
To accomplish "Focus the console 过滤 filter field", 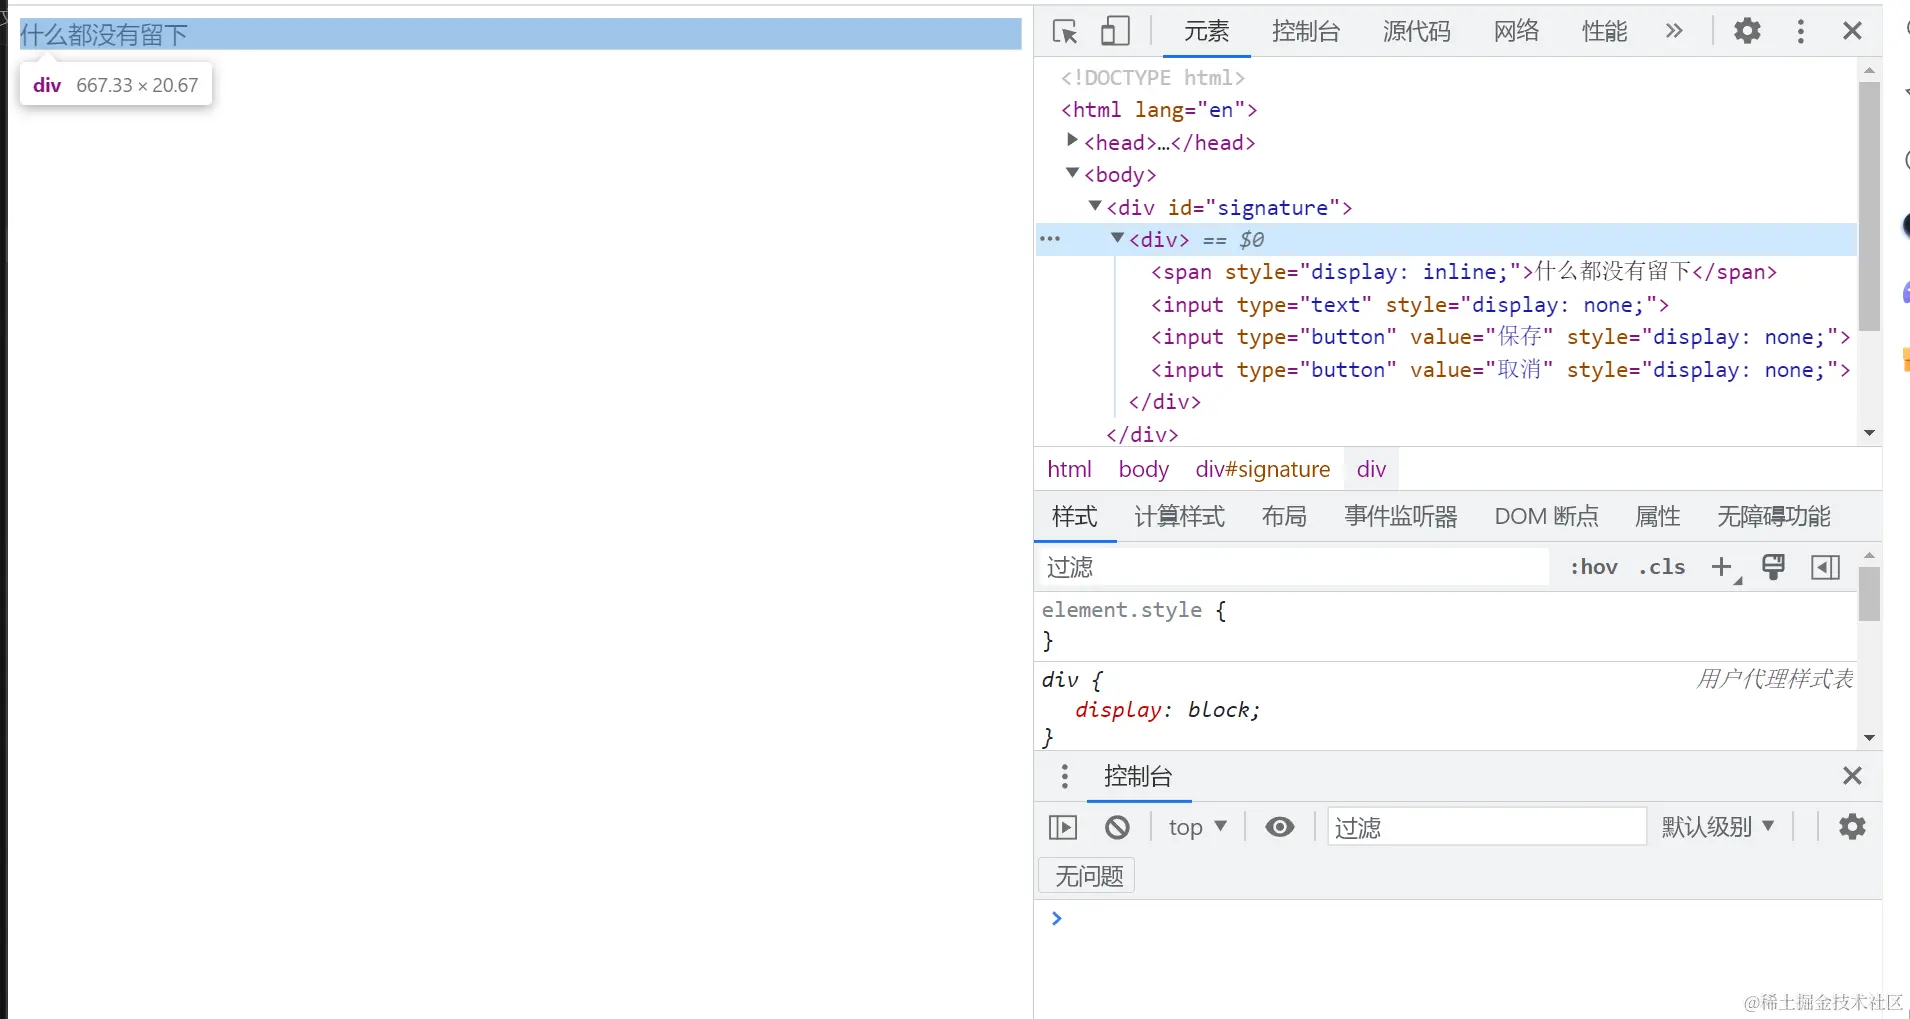I will coord(1486,827).
